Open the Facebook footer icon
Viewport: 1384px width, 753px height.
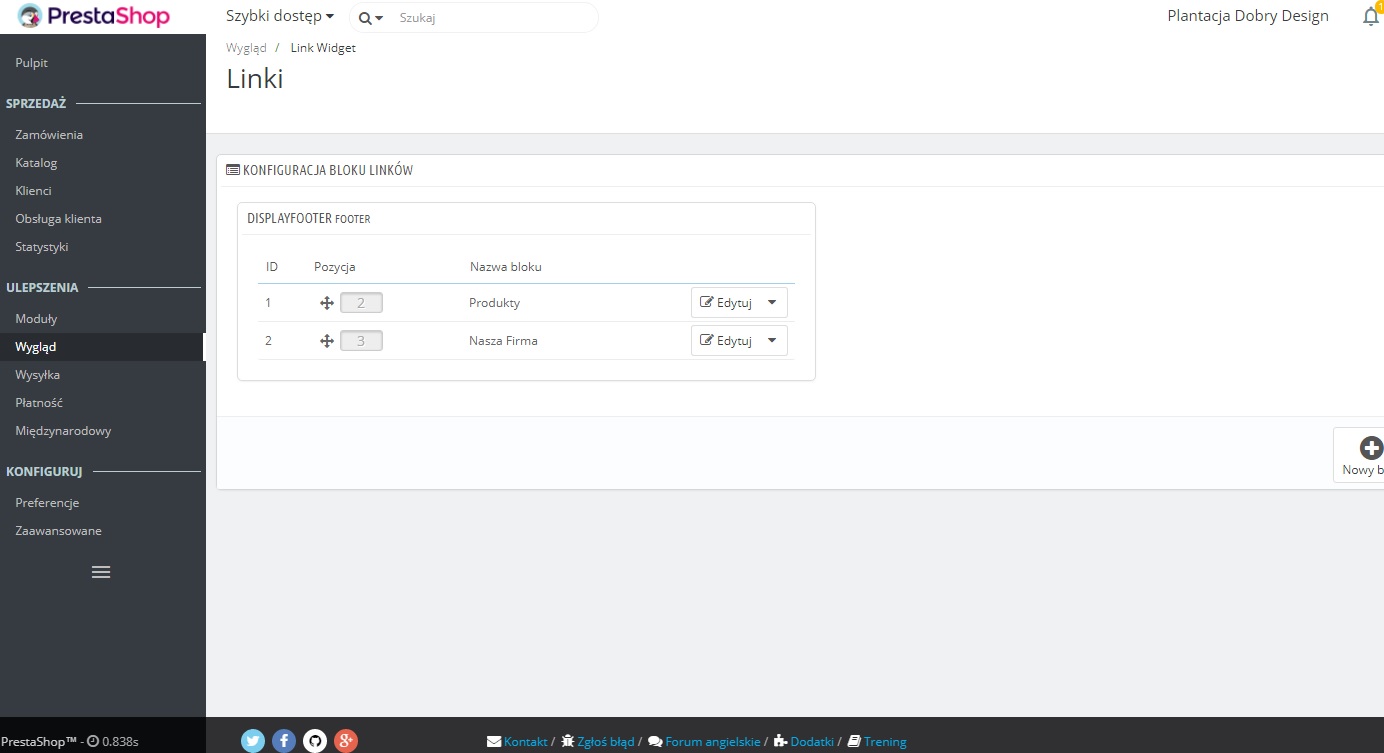click(x=284, y=741)
